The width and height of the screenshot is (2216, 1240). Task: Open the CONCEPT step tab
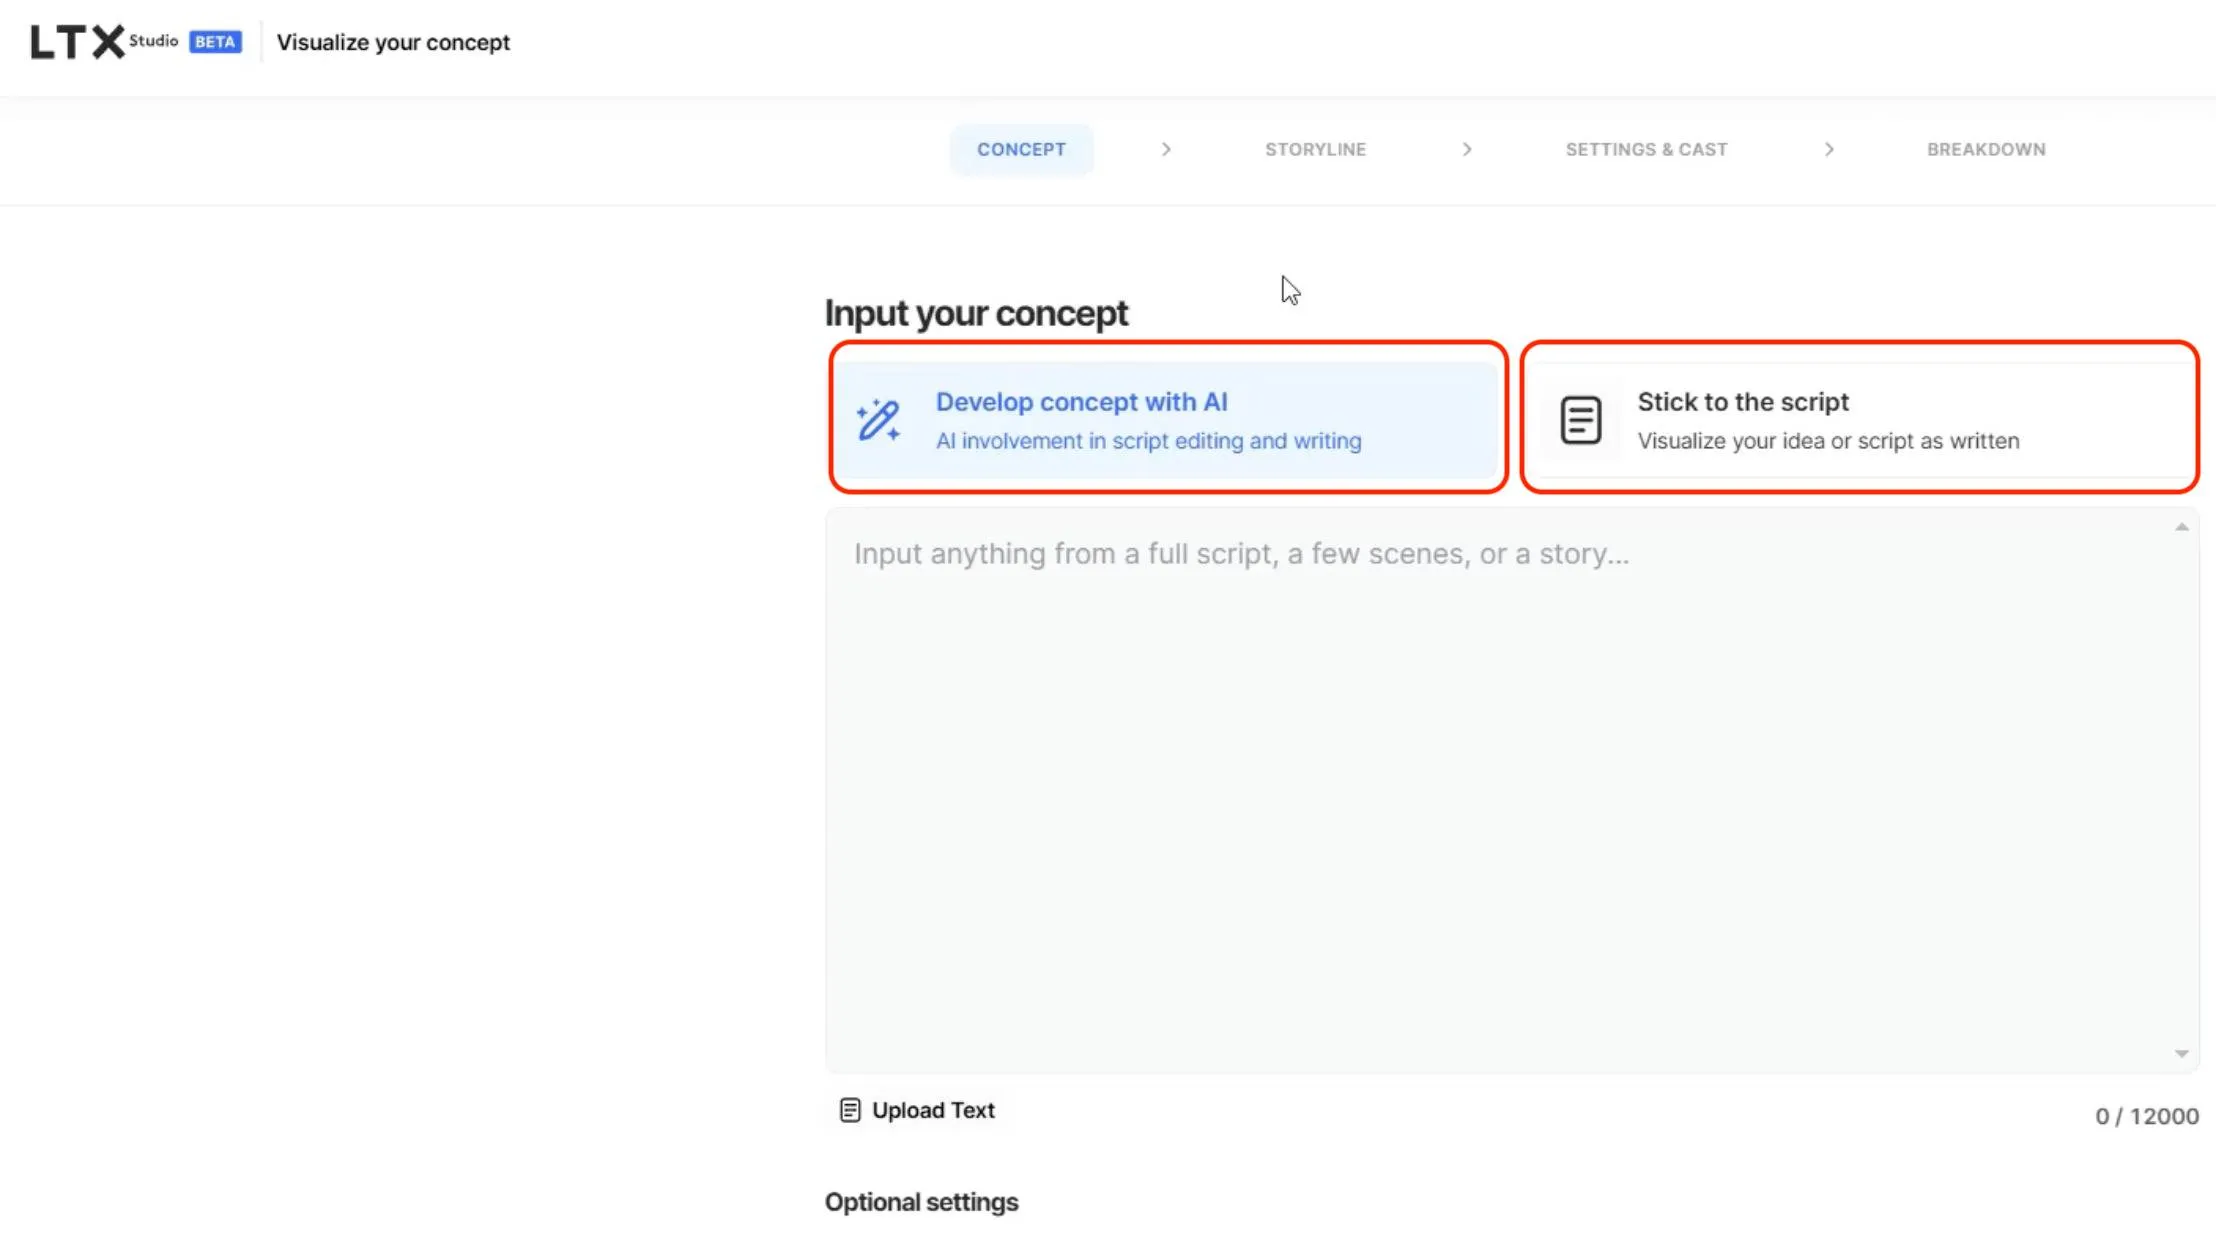pos(1021,149)
